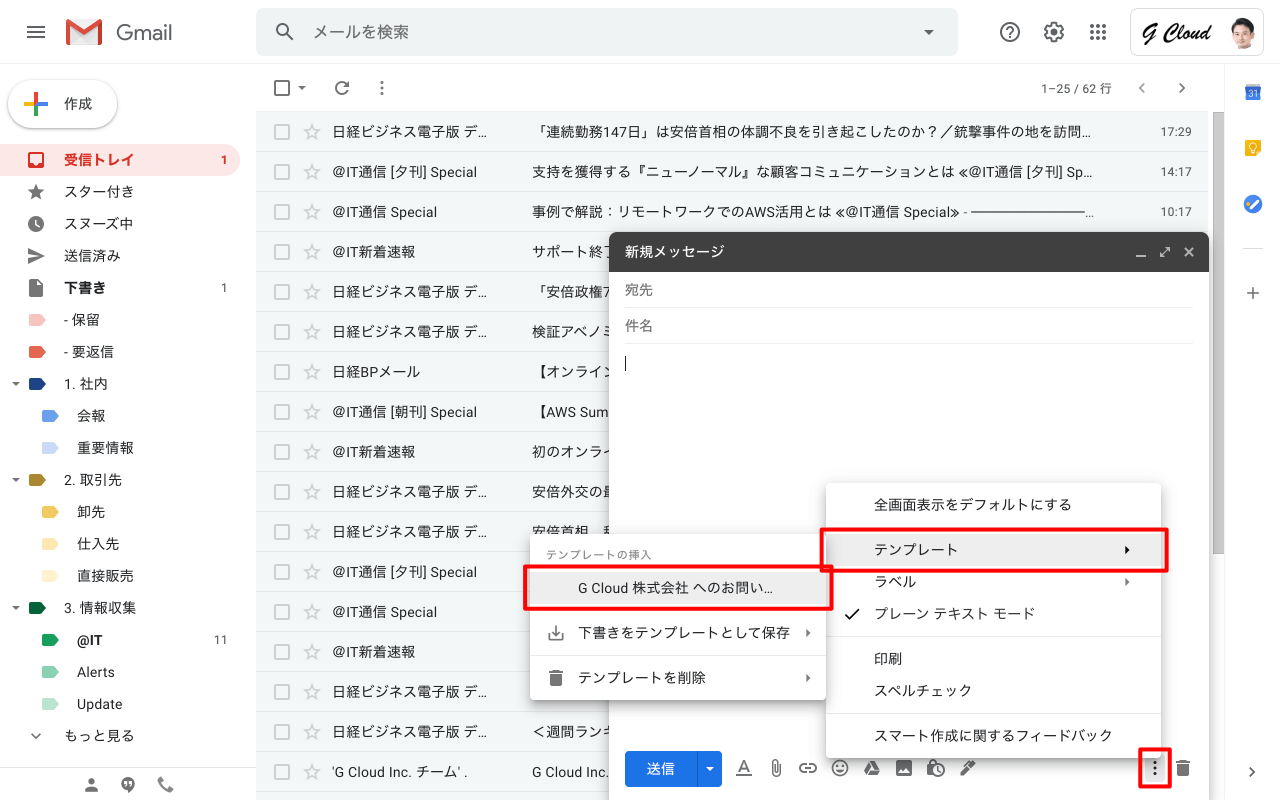Star the 17:29 日経ビジネス電子版 email
The image size is (1280, 800).
[312, 132]
